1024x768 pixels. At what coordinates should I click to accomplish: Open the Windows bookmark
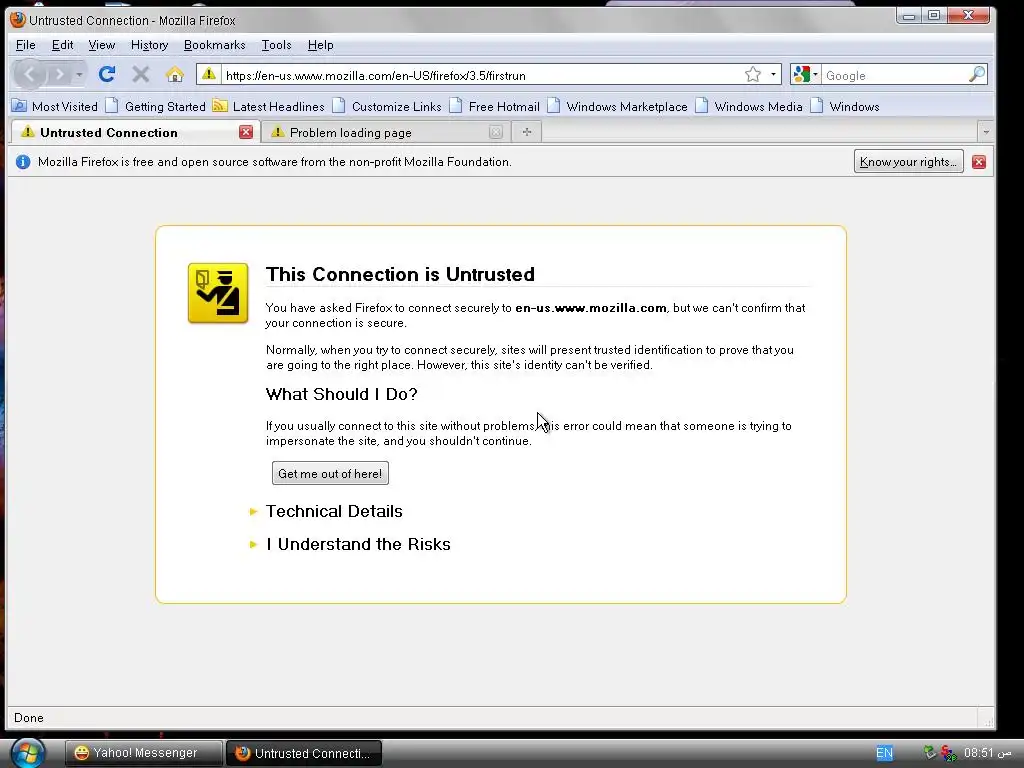844,106
